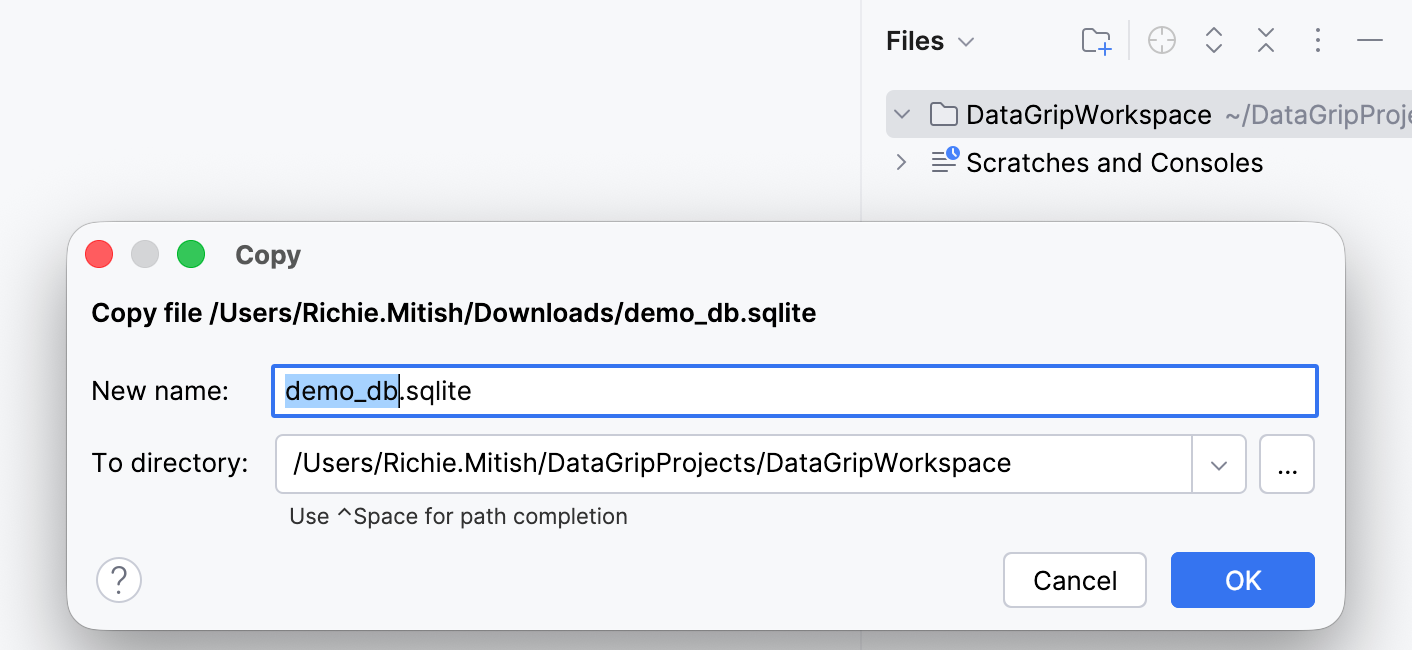Click the 'New name:' label
The image size is (1412, 650).
(x=160, y=391)
